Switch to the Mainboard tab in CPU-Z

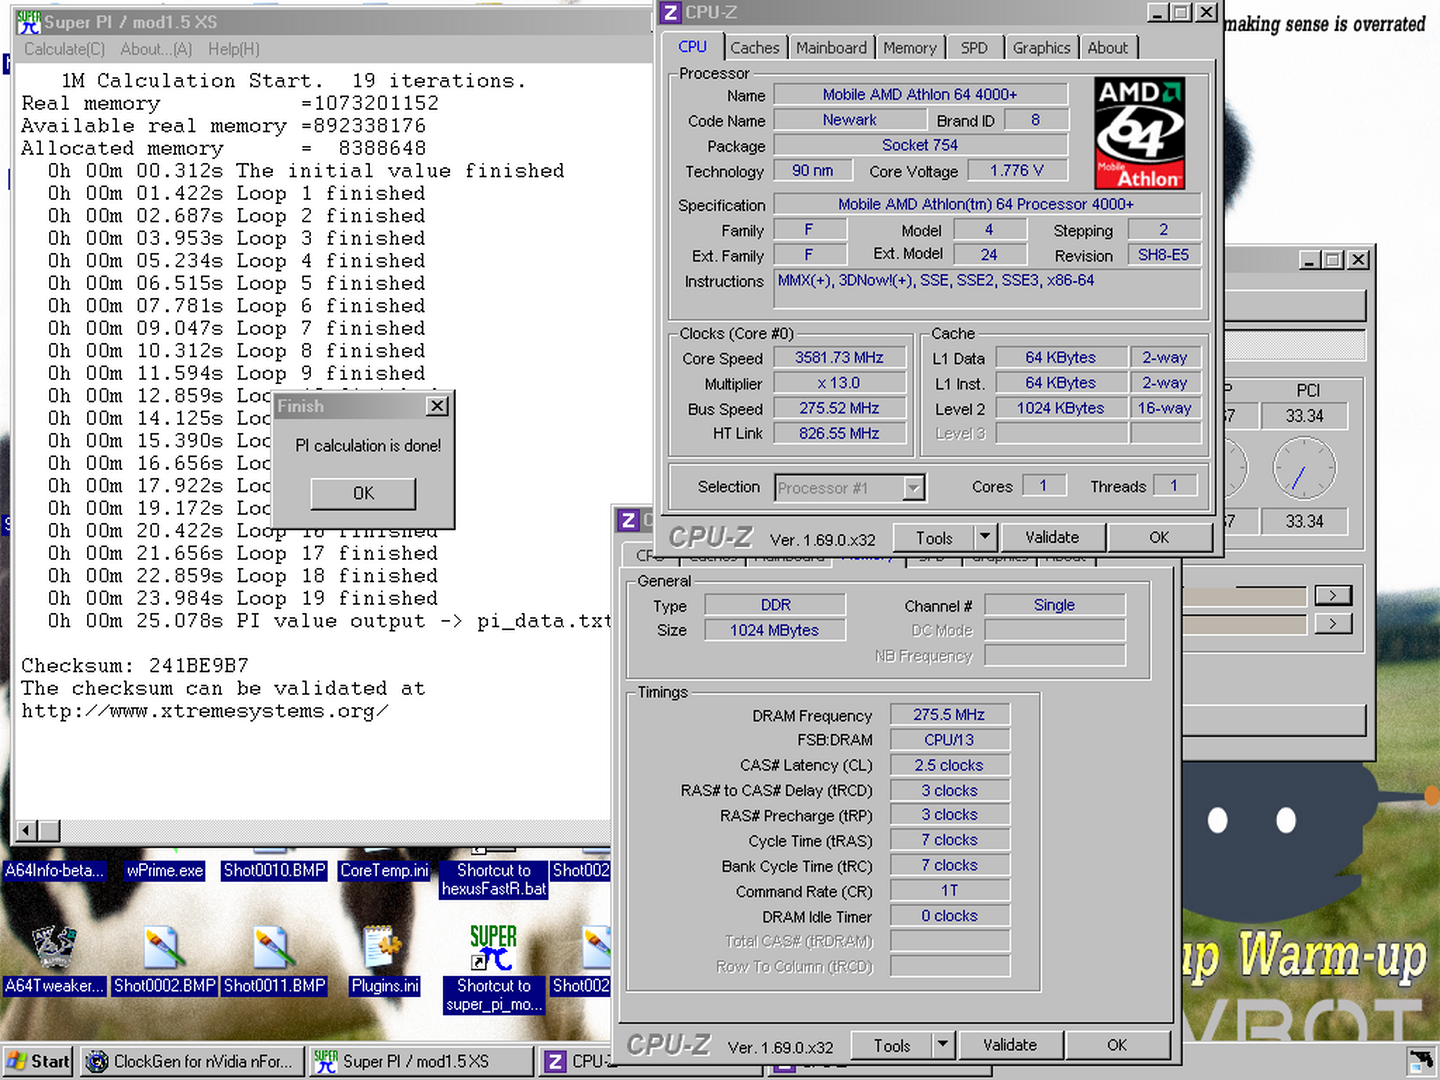[x=831, y=48]
